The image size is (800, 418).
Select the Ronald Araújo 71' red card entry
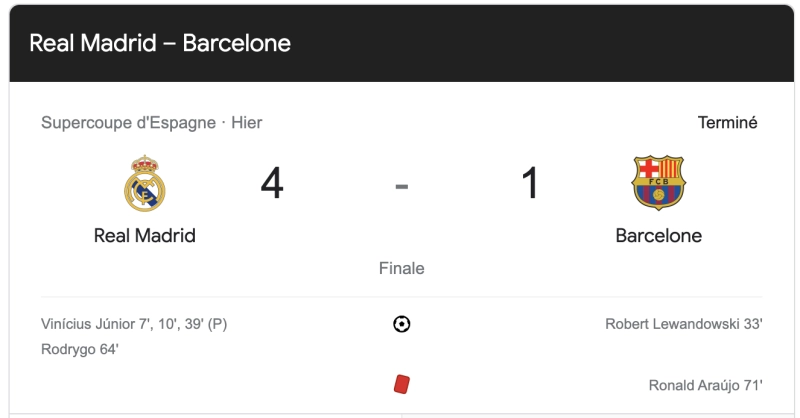[706, 385]
